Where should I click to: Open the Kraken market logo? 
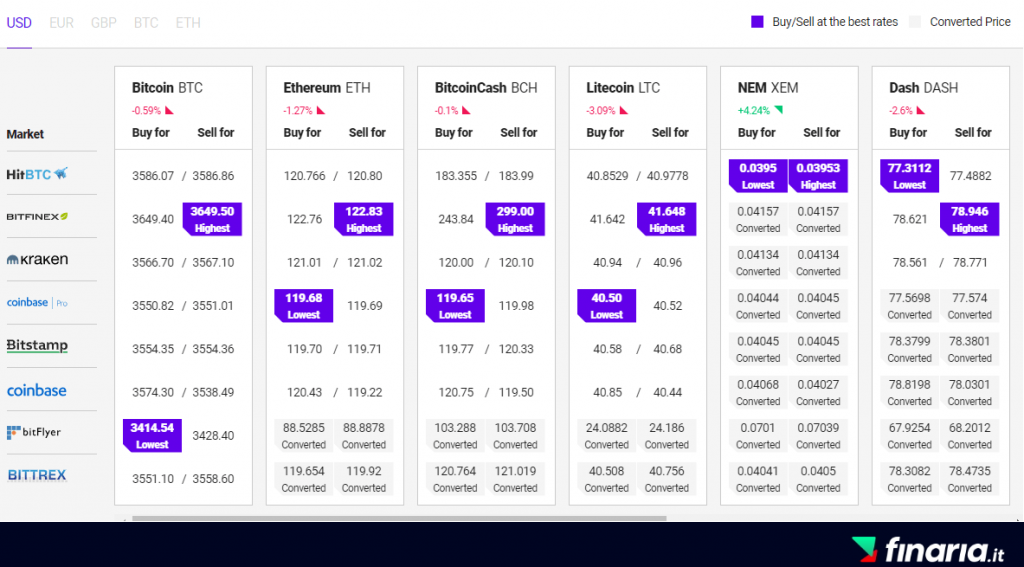(37, 259)
